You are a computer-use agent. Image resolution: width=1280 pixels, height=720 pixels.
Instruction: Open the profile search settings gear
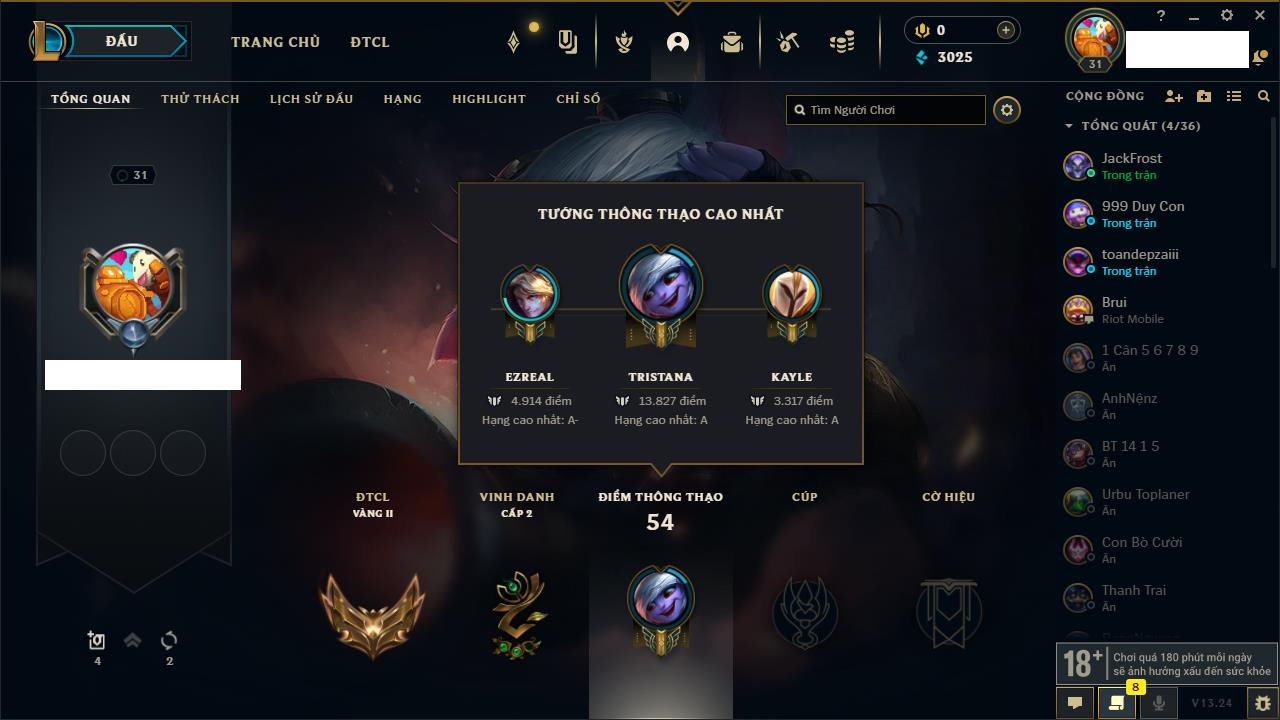pyautogui.click(x=1007, y=110)
